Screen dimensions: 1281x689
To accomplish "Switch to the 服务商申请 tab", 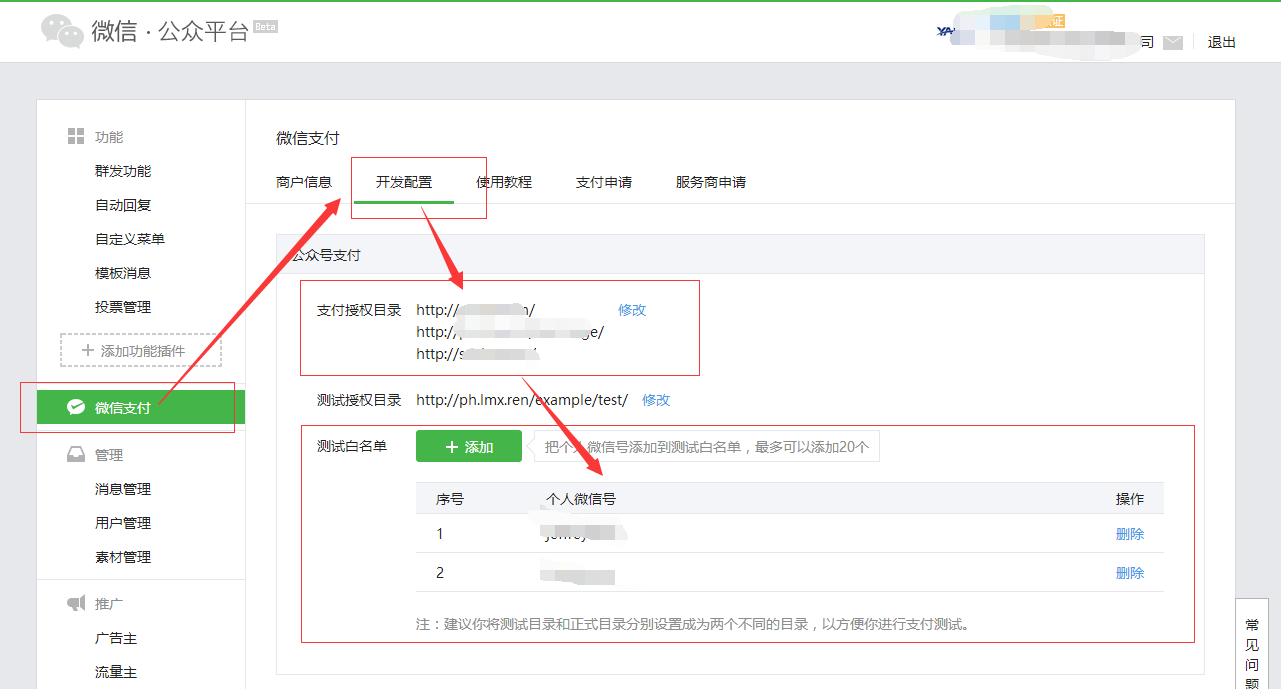I will [x=711, y=182].
